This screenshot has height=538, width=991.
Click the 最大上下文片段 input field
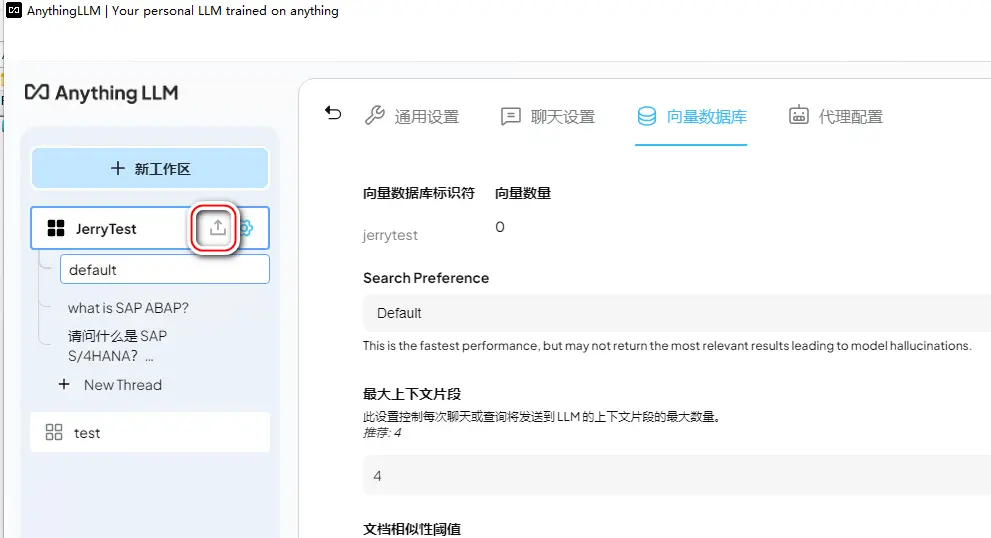tap(677, 476)
